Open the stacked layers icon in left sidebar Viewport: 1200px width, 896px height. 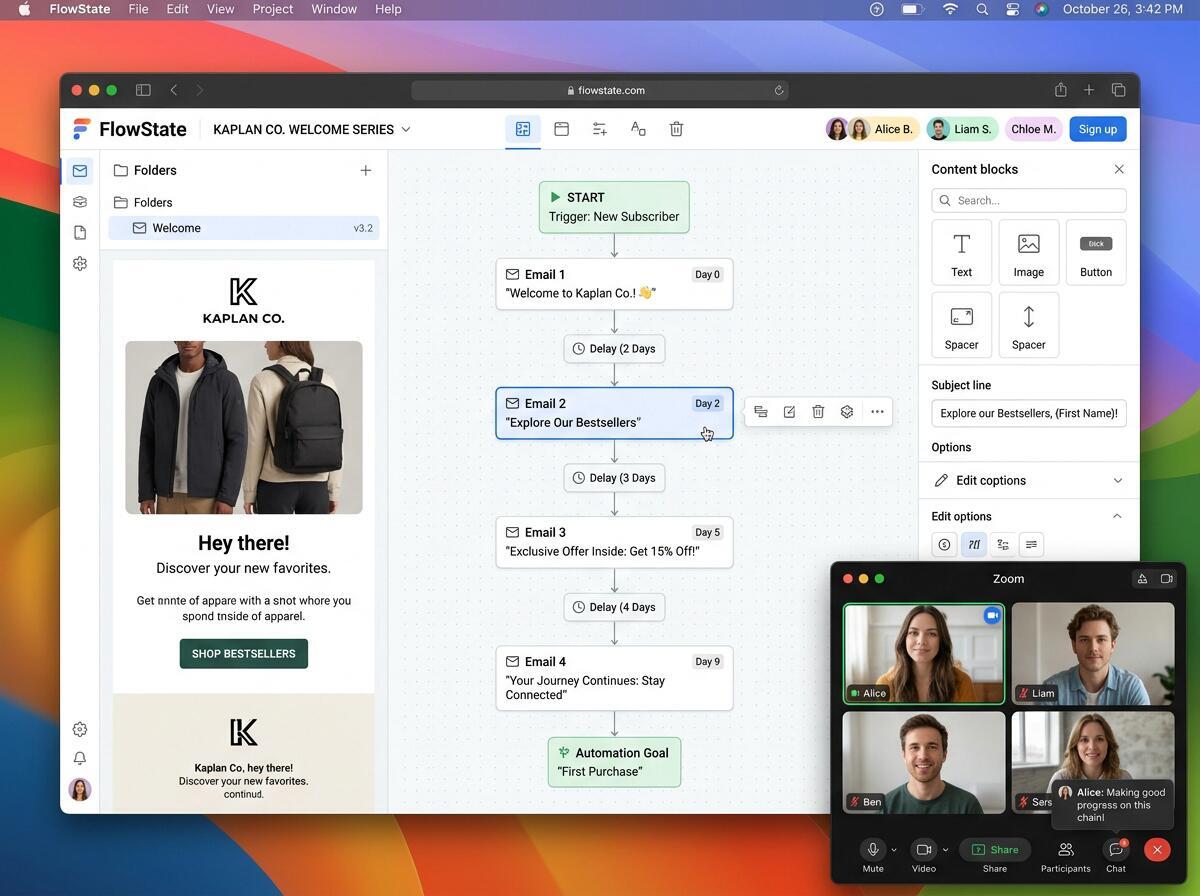[x=80, y=202]
